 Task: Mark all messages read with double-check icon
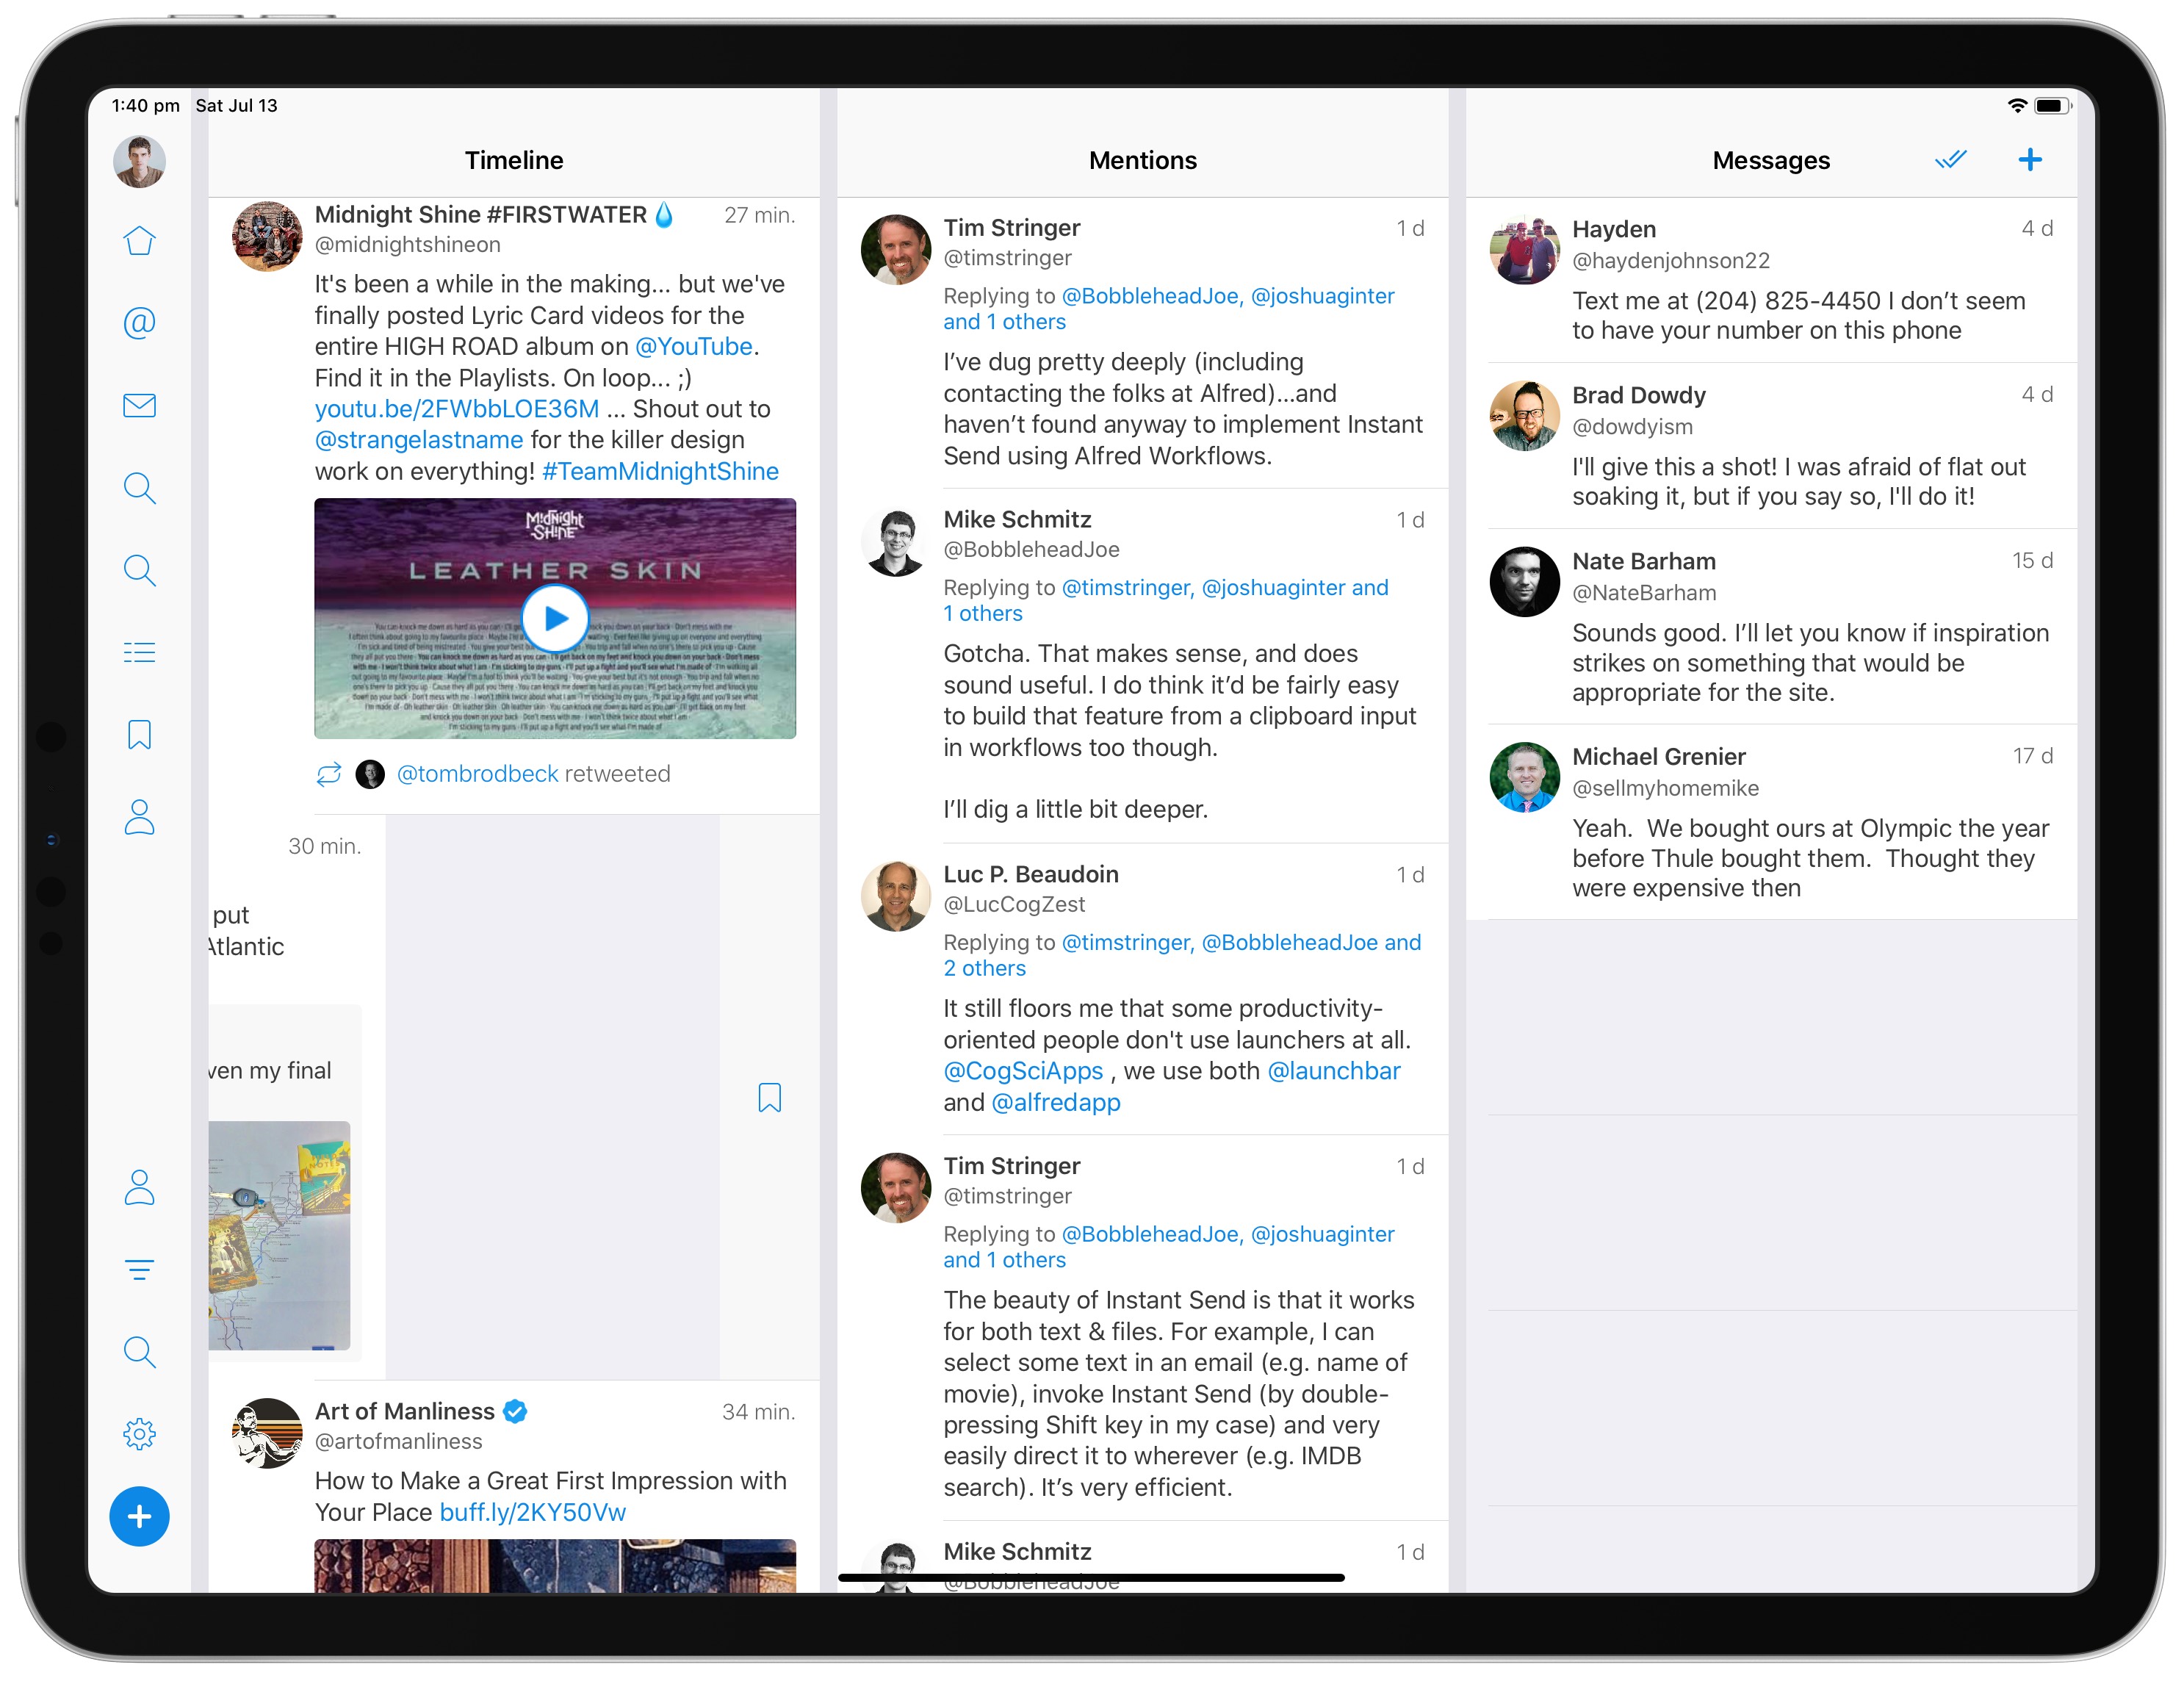(1950, 160)
